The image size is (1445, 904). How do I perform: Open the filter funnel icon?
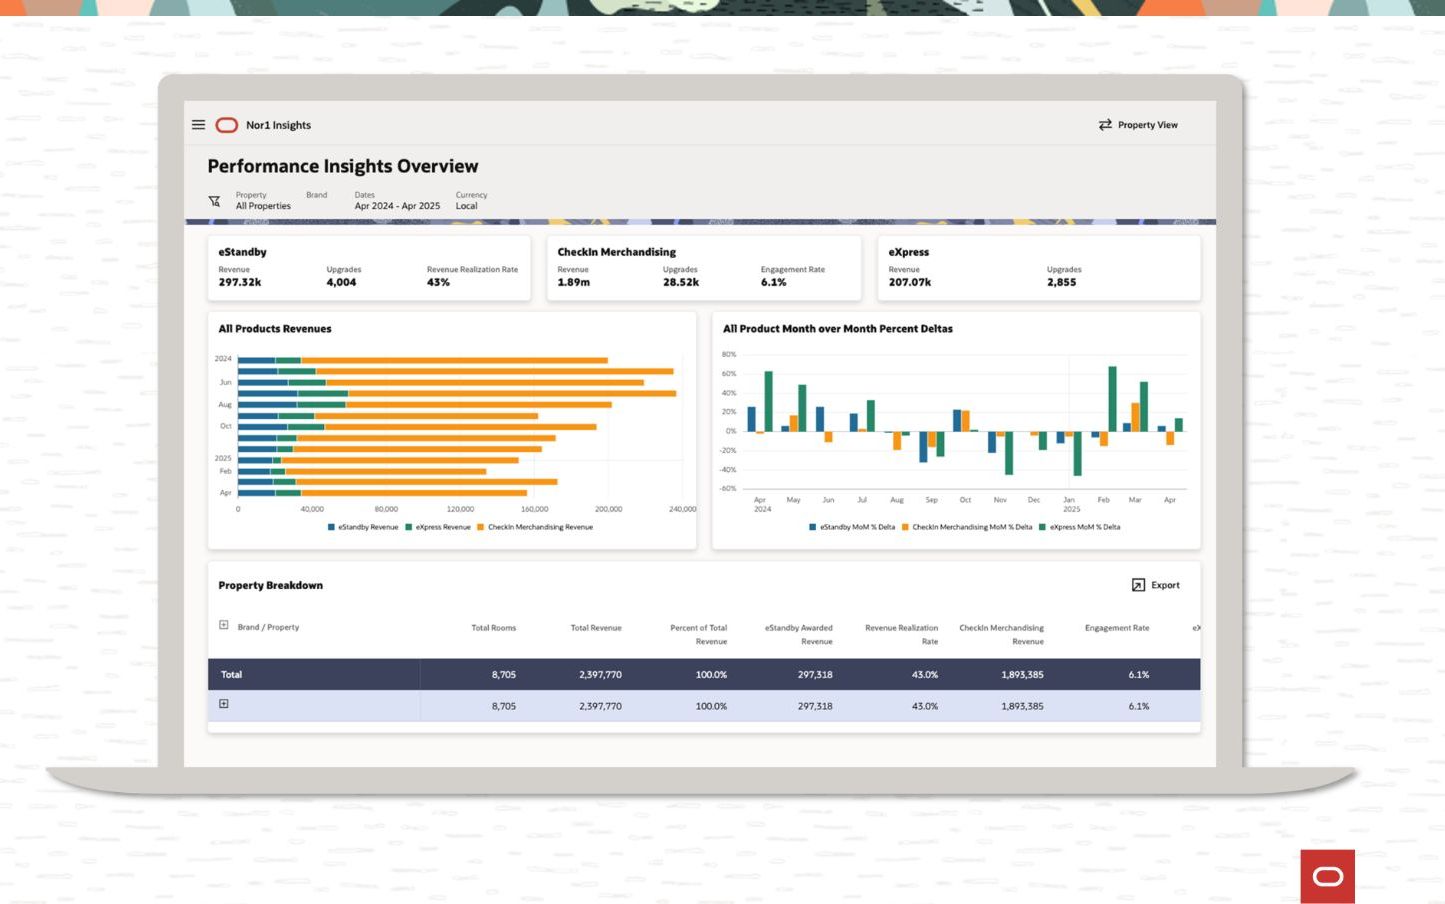click(214, 201)
